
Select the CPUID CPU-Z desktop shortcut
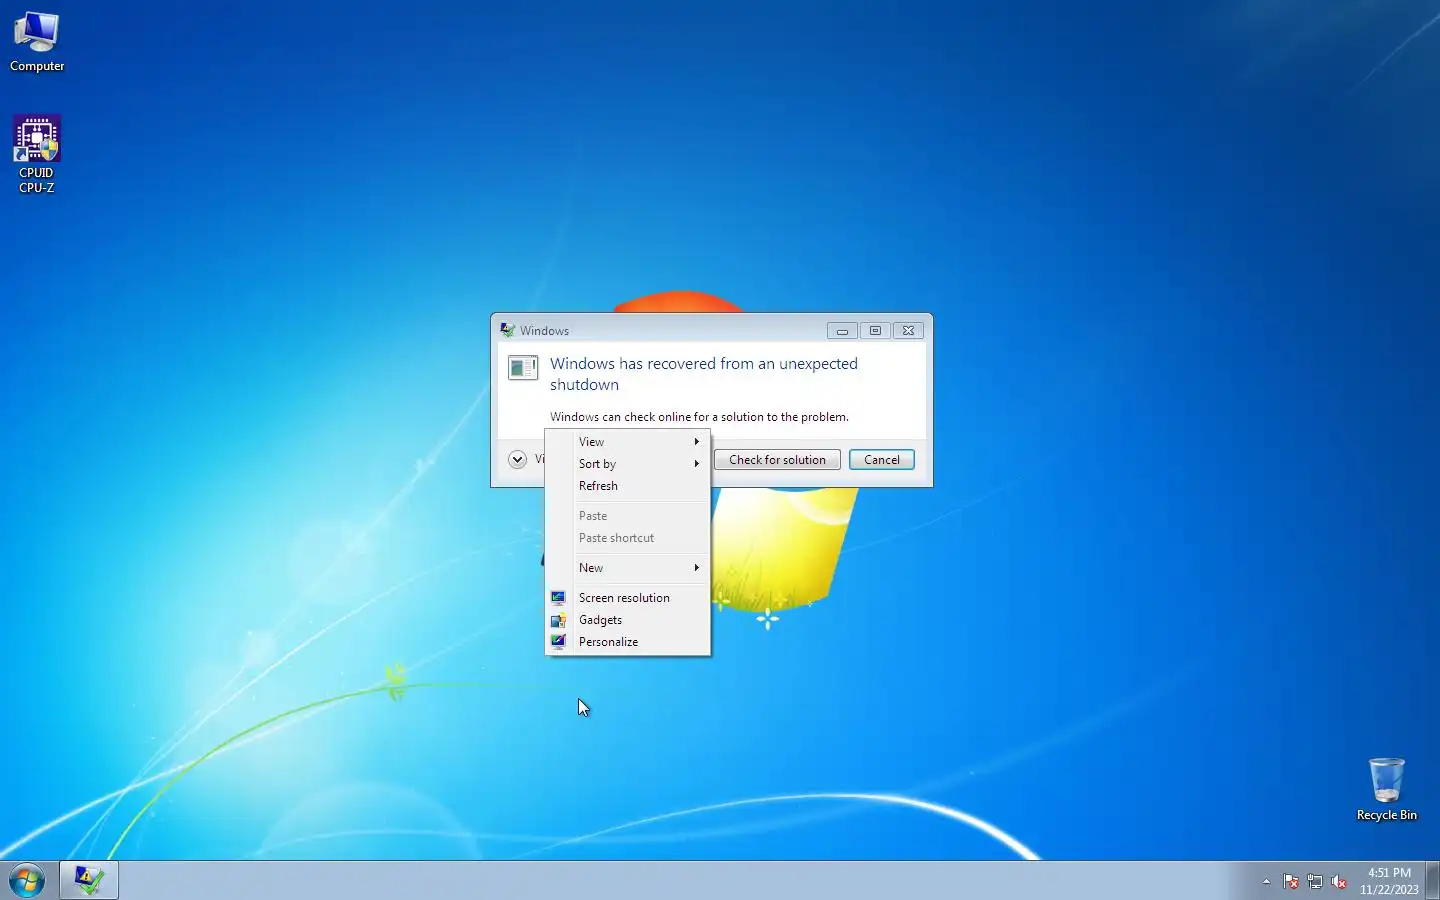coord(37,154)
